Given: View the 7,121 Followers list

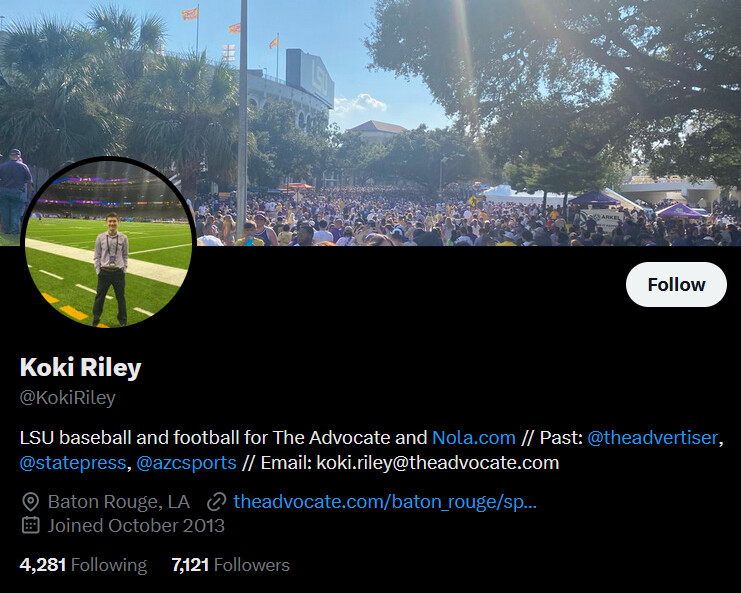Looking at the screenshot, I should [230, 565].
